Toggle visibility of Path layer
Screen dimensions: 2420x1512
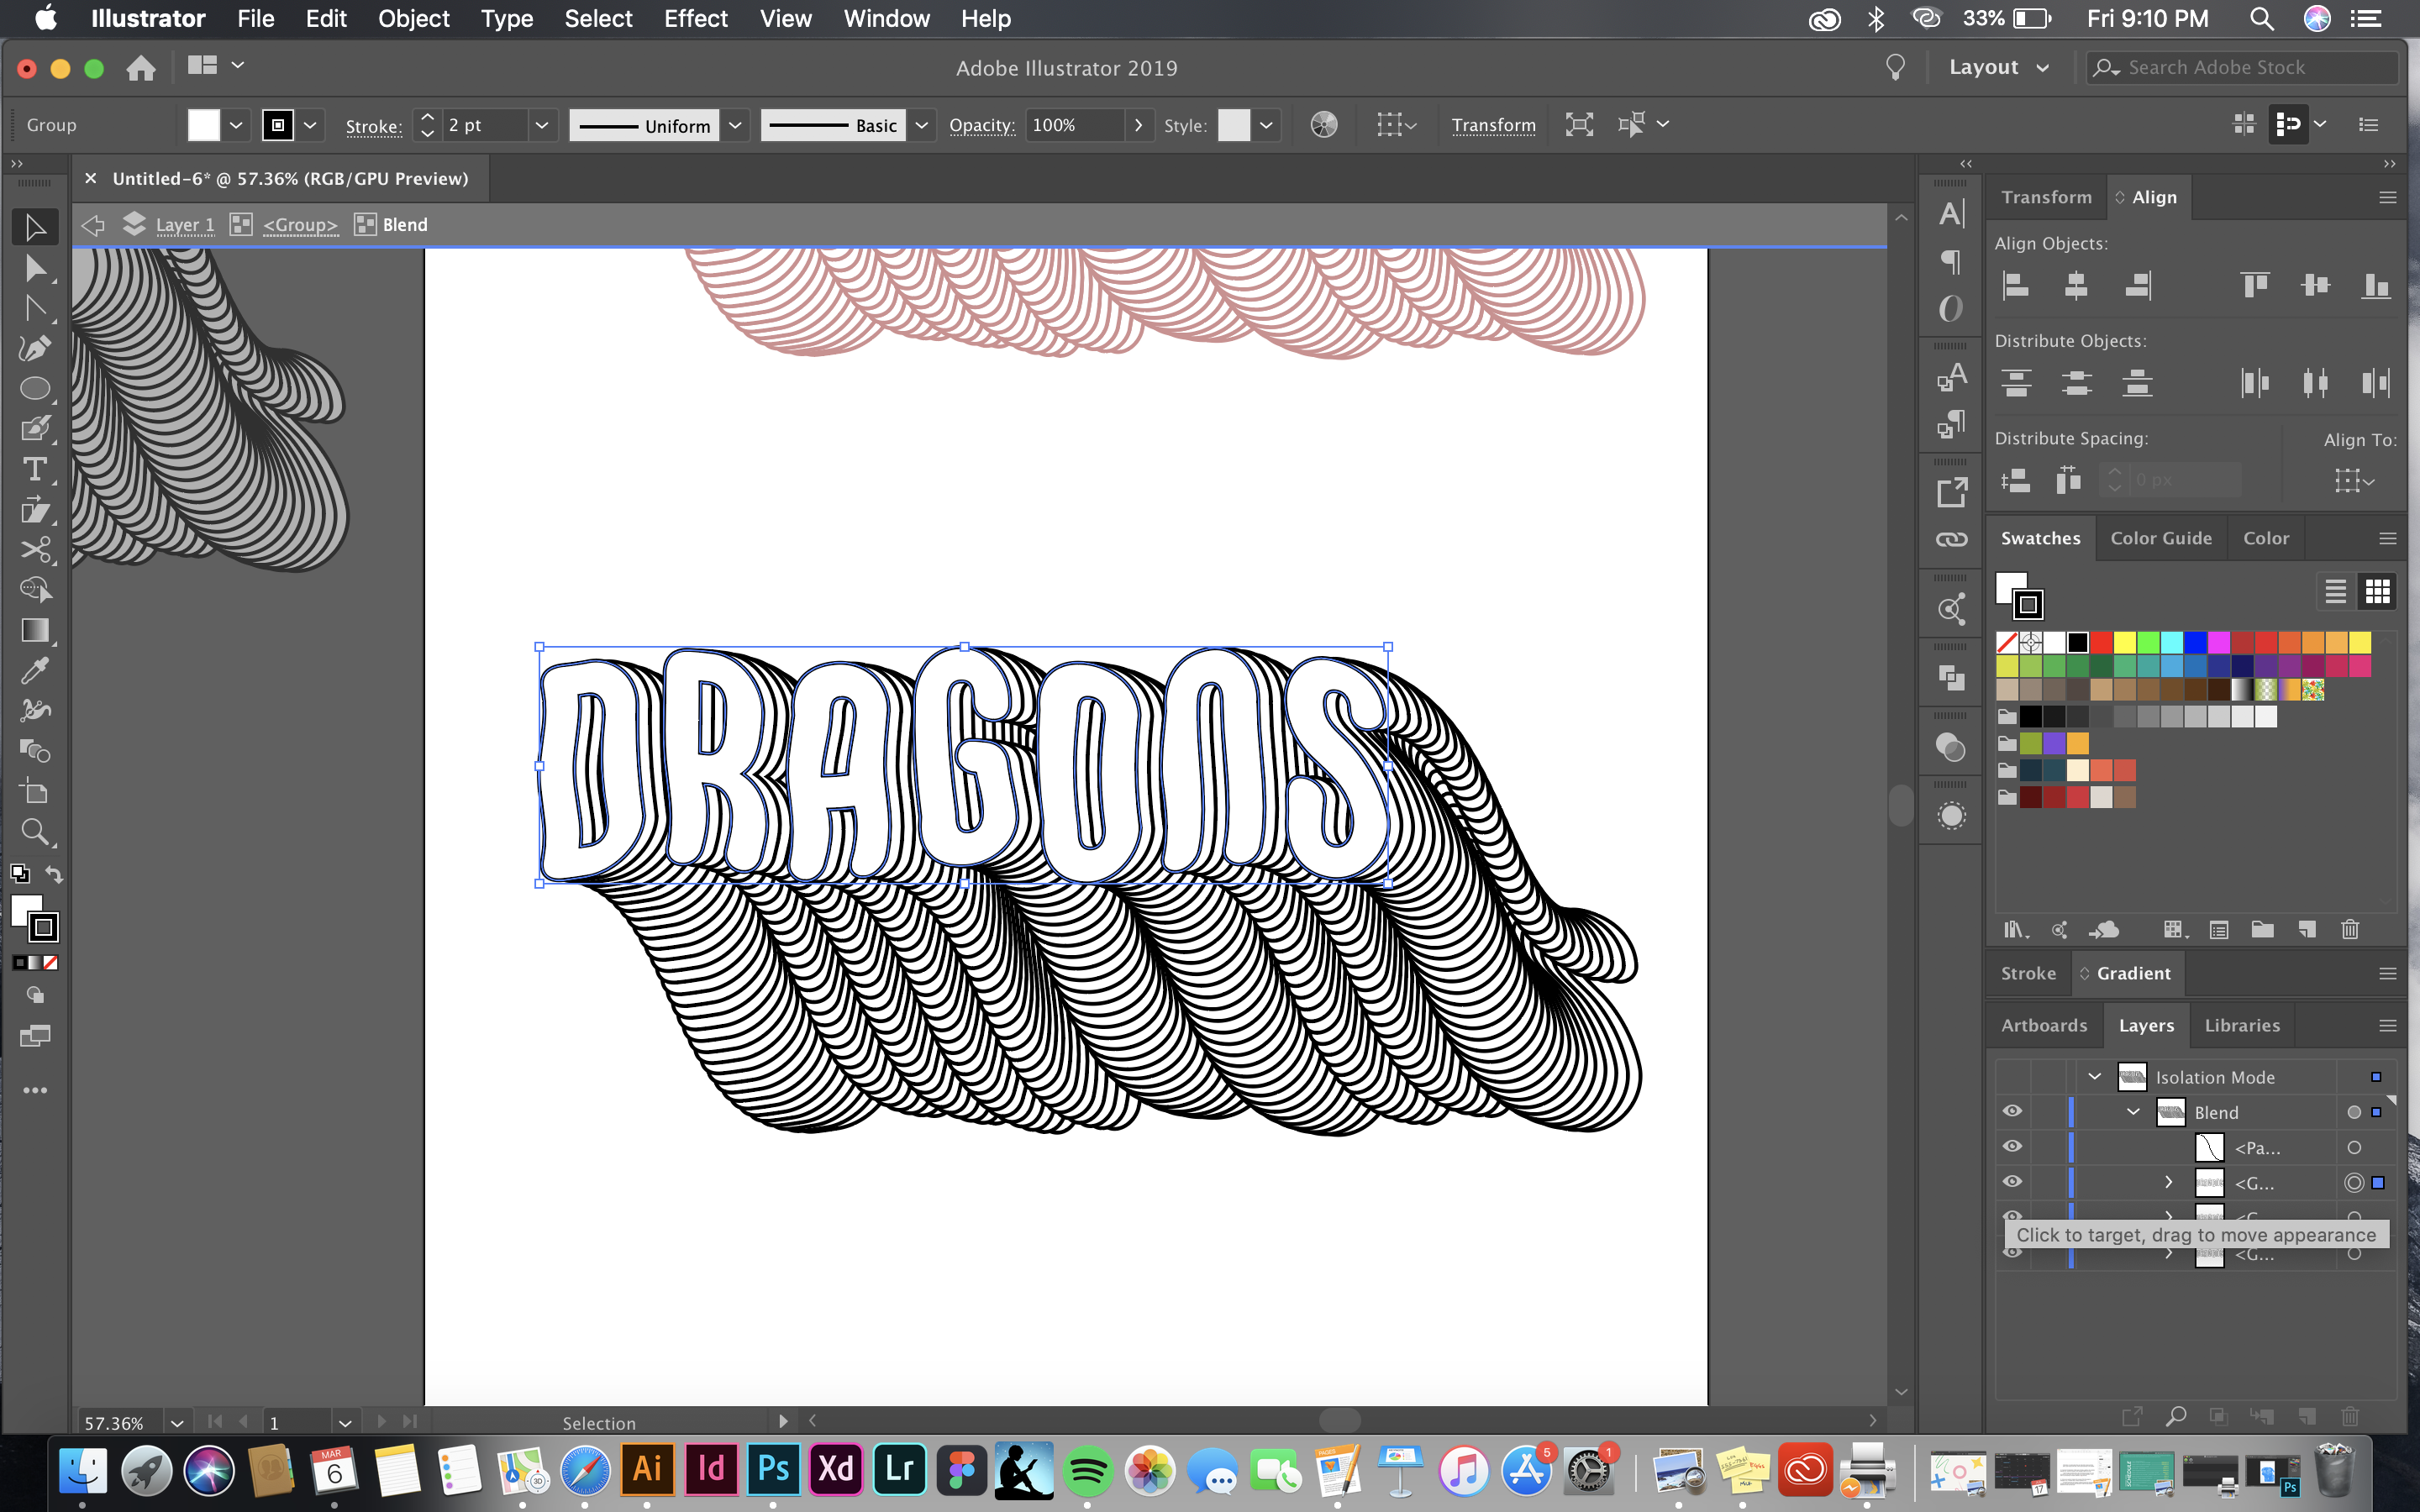[x=2014, y=1147]
